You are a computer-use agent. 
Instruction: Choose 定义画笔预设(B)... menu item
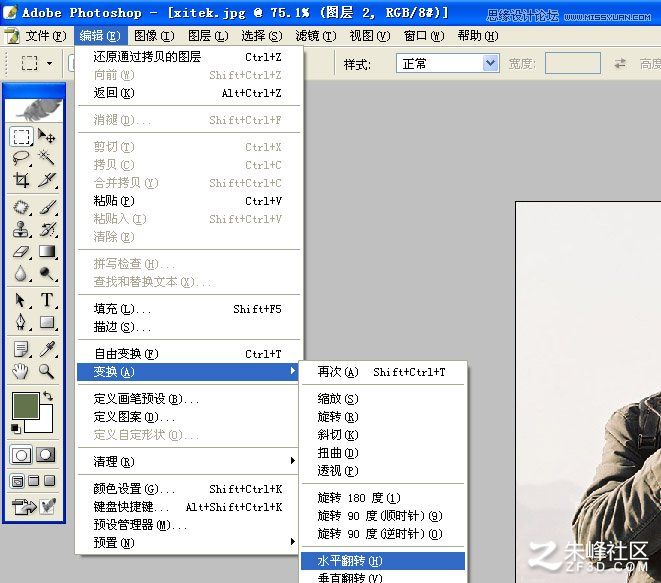(187, 399)
